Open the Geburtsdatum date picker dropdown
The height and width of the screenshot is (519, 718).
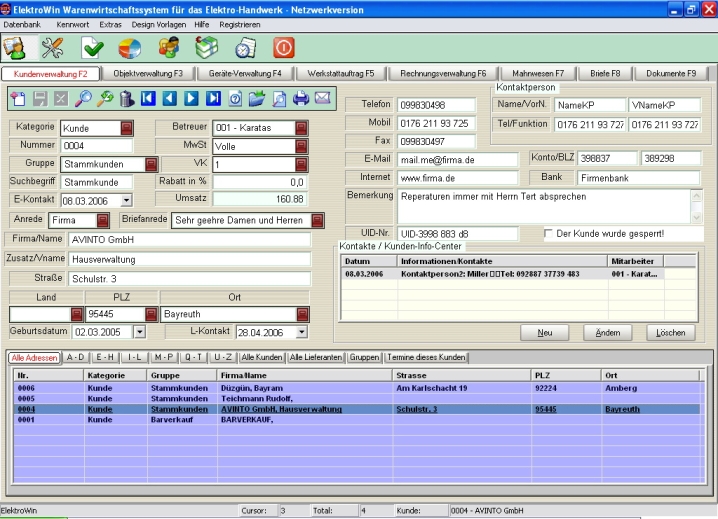tap(139, 331)
